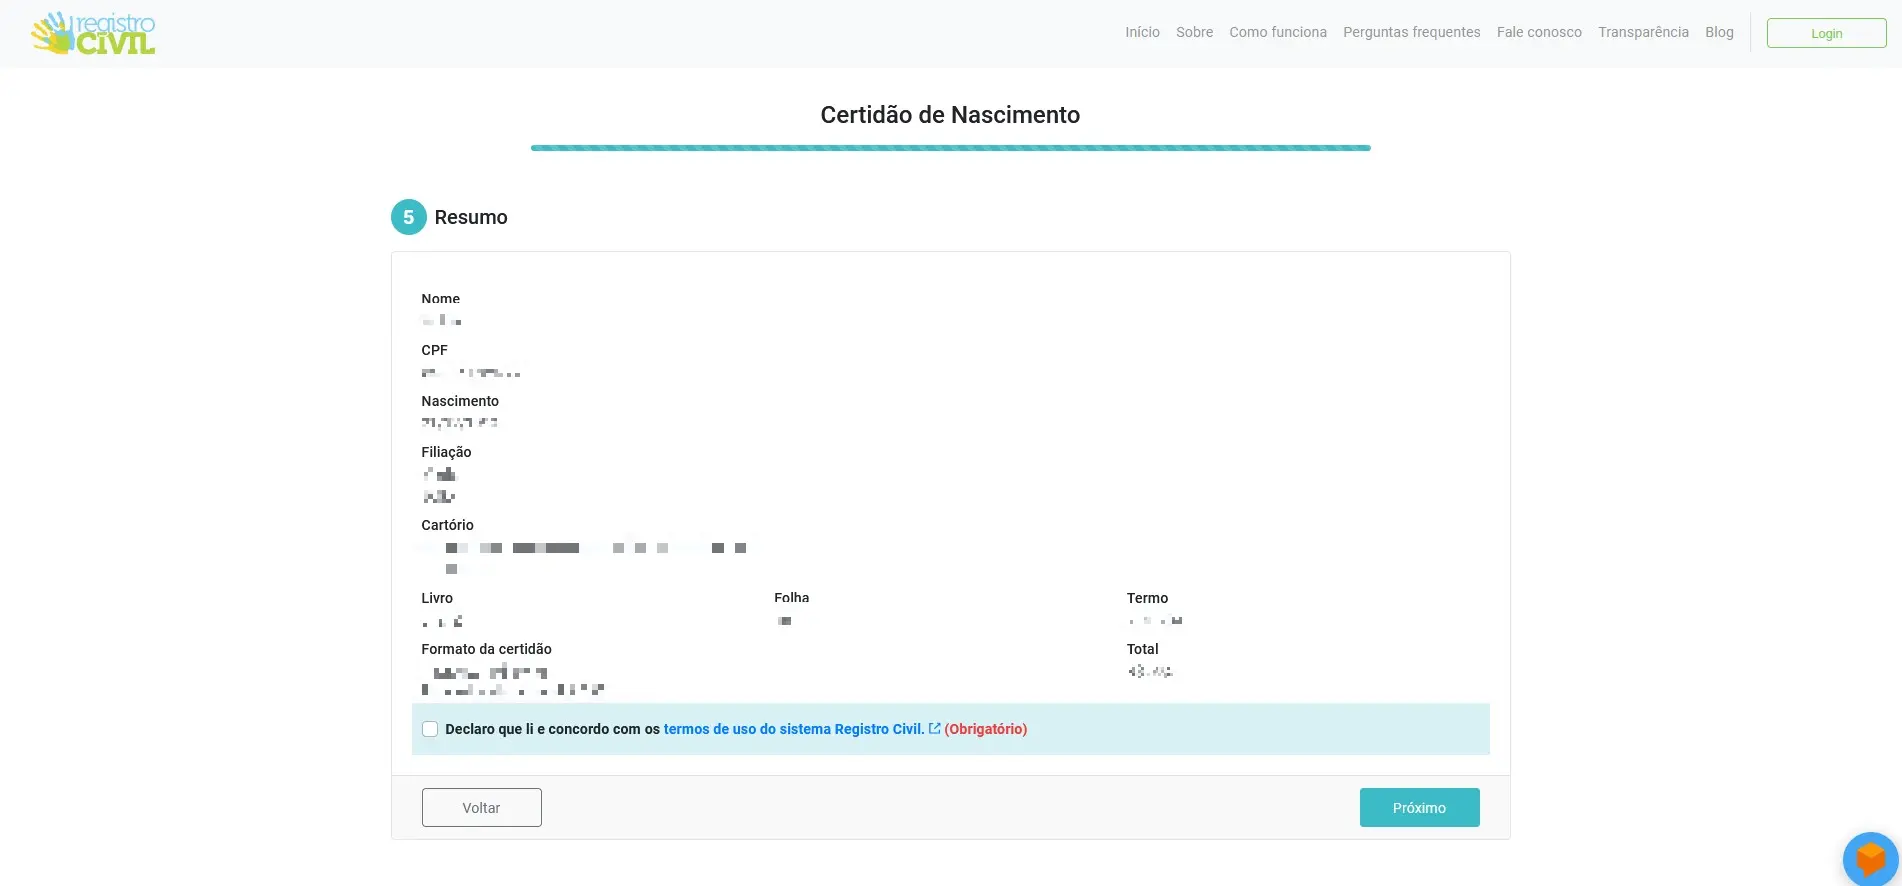Open the Sobre page
This screenshot has width=1902, height=886.
click(x=1194, y=32)
